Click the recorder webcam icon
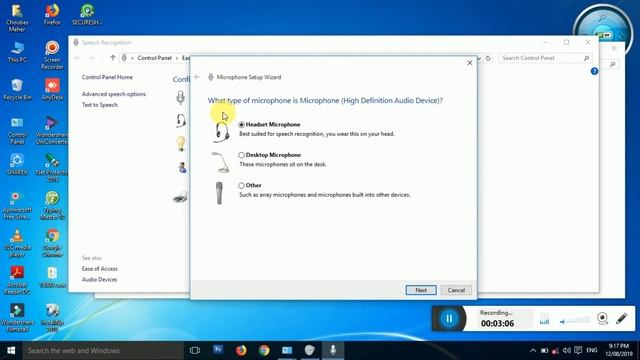The height and width of the screenshot is (360, 640). click(x=602, y=318)
